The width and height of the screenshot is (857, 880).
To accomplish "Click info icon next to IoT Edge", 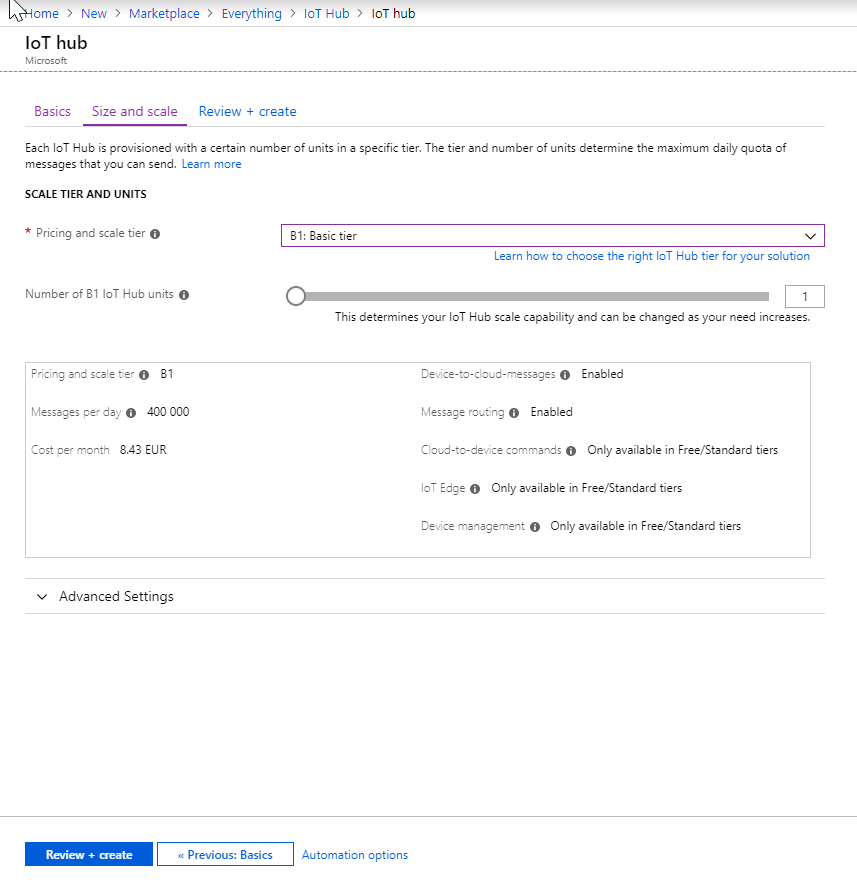I will tap(475, 489).
